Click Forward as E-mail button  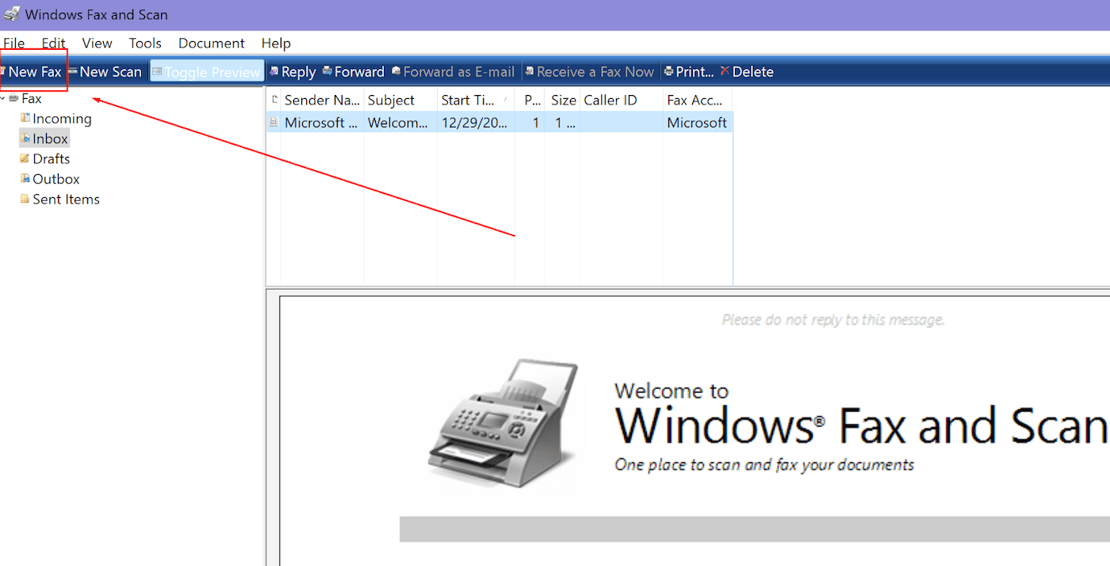455,72
